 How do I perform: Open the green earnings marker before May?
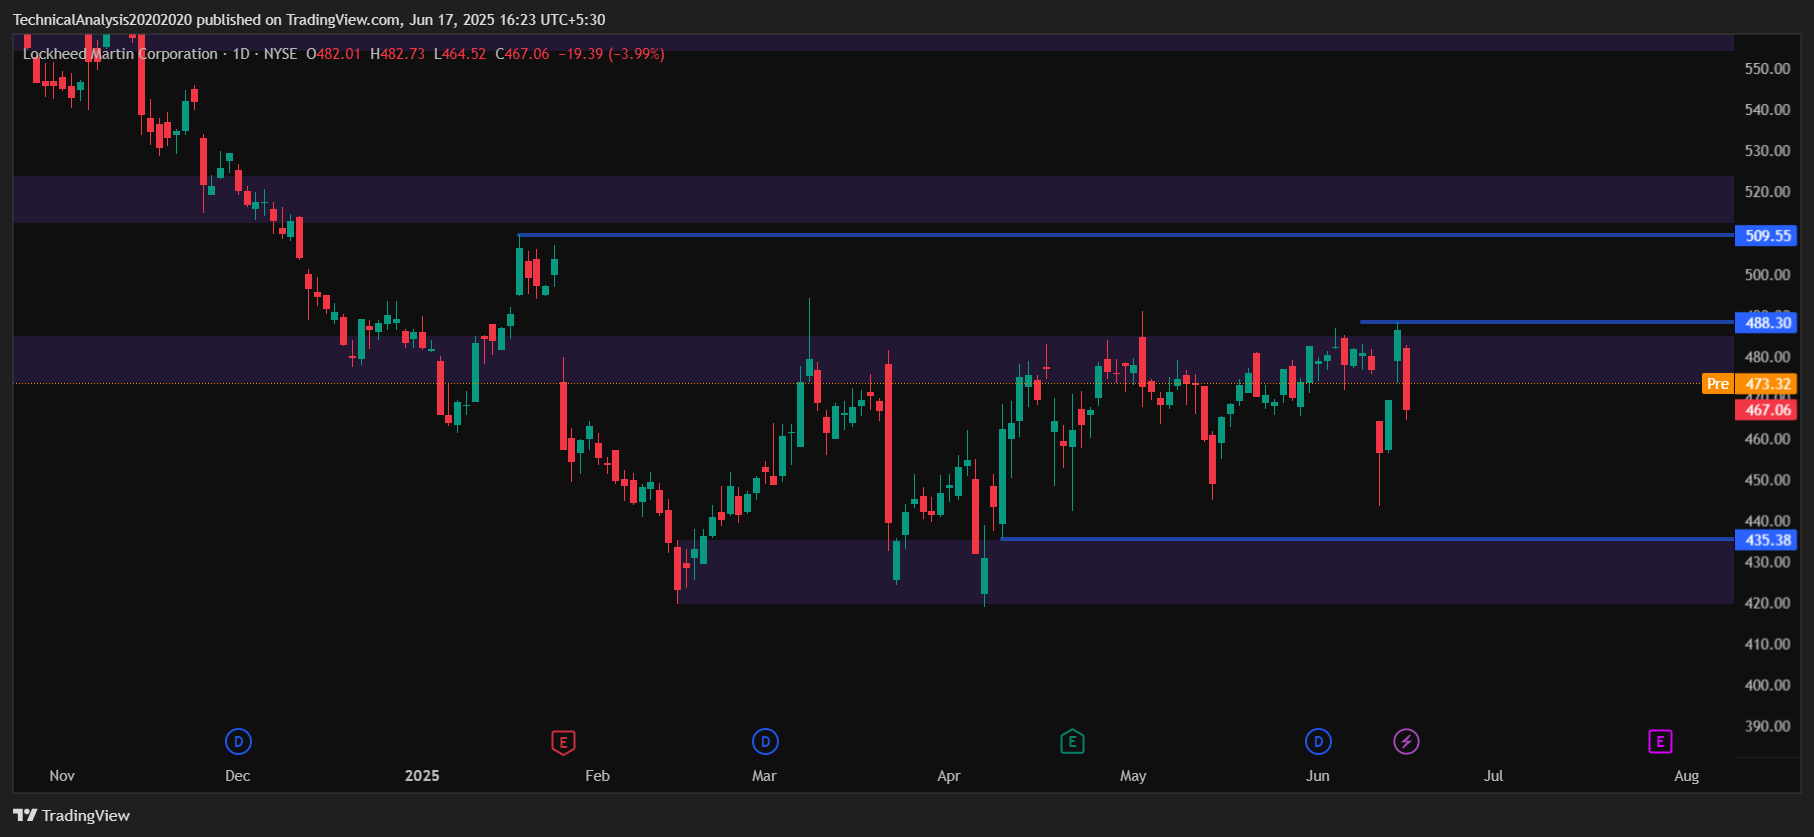(x=1072, y=742)
